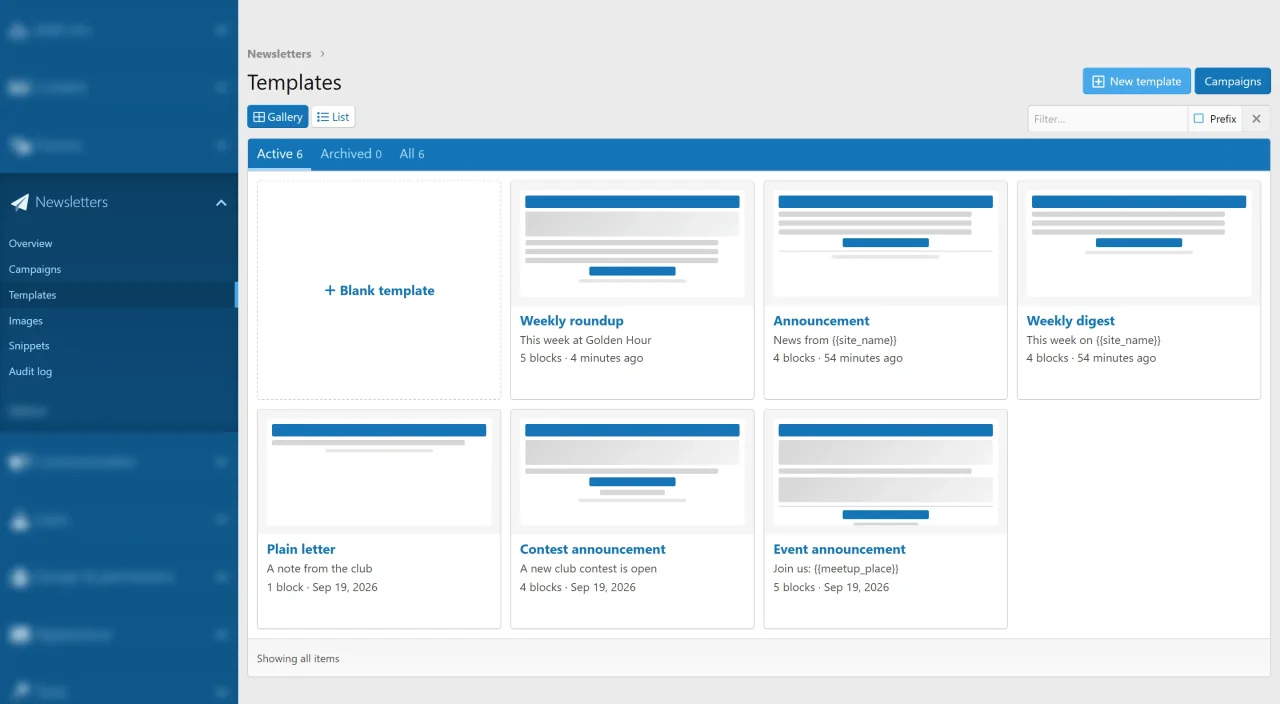
Task: Open the Contest announcement template
Action: 593,549
